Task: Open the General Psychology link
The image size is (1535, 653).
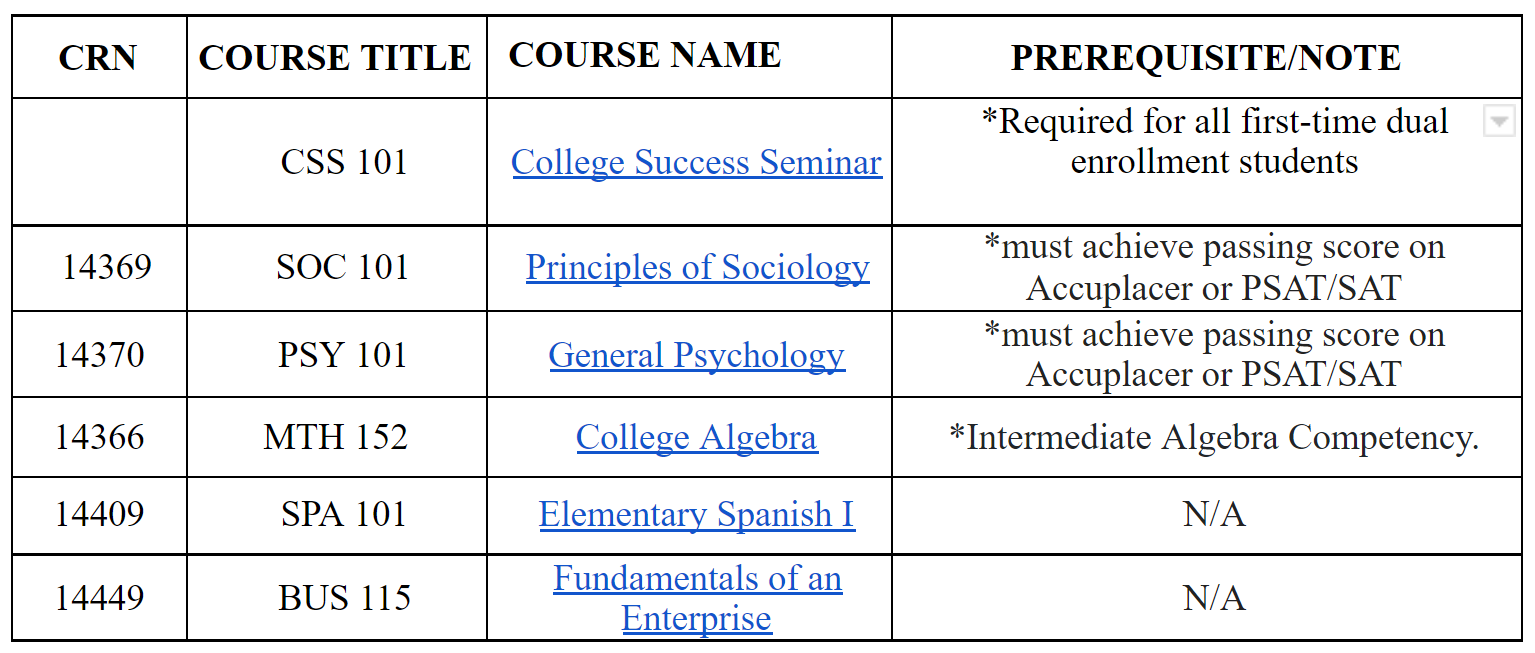Action: pyautogui.click(x=697, y=355)
